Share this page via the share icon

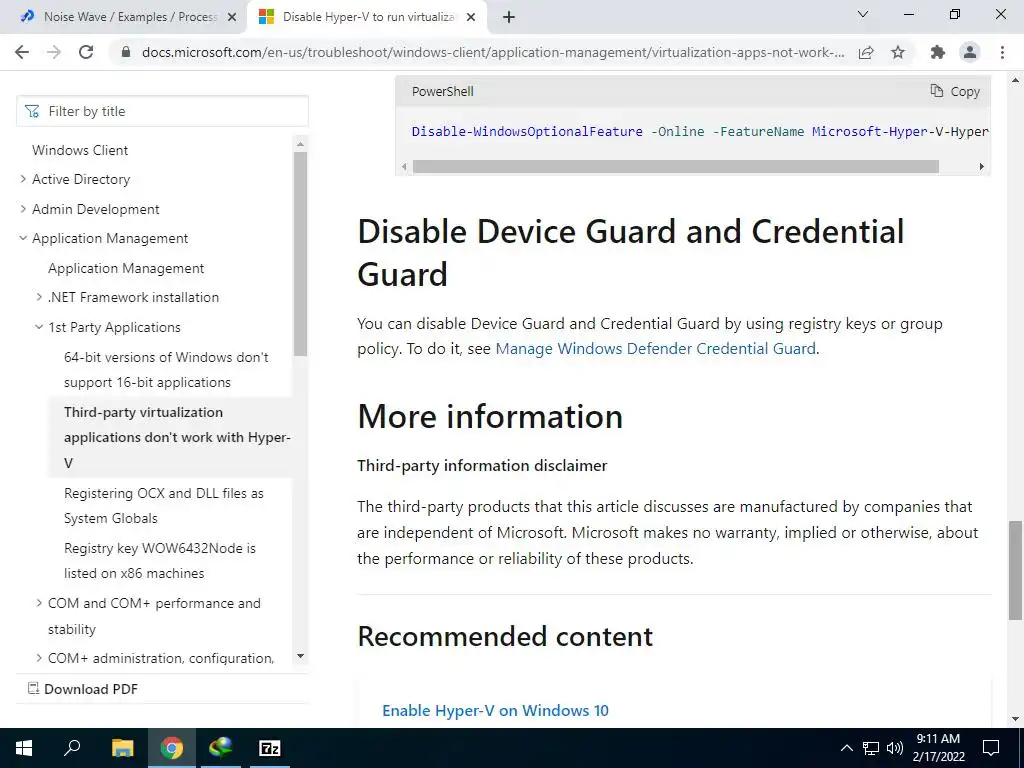tap(866, 52)
